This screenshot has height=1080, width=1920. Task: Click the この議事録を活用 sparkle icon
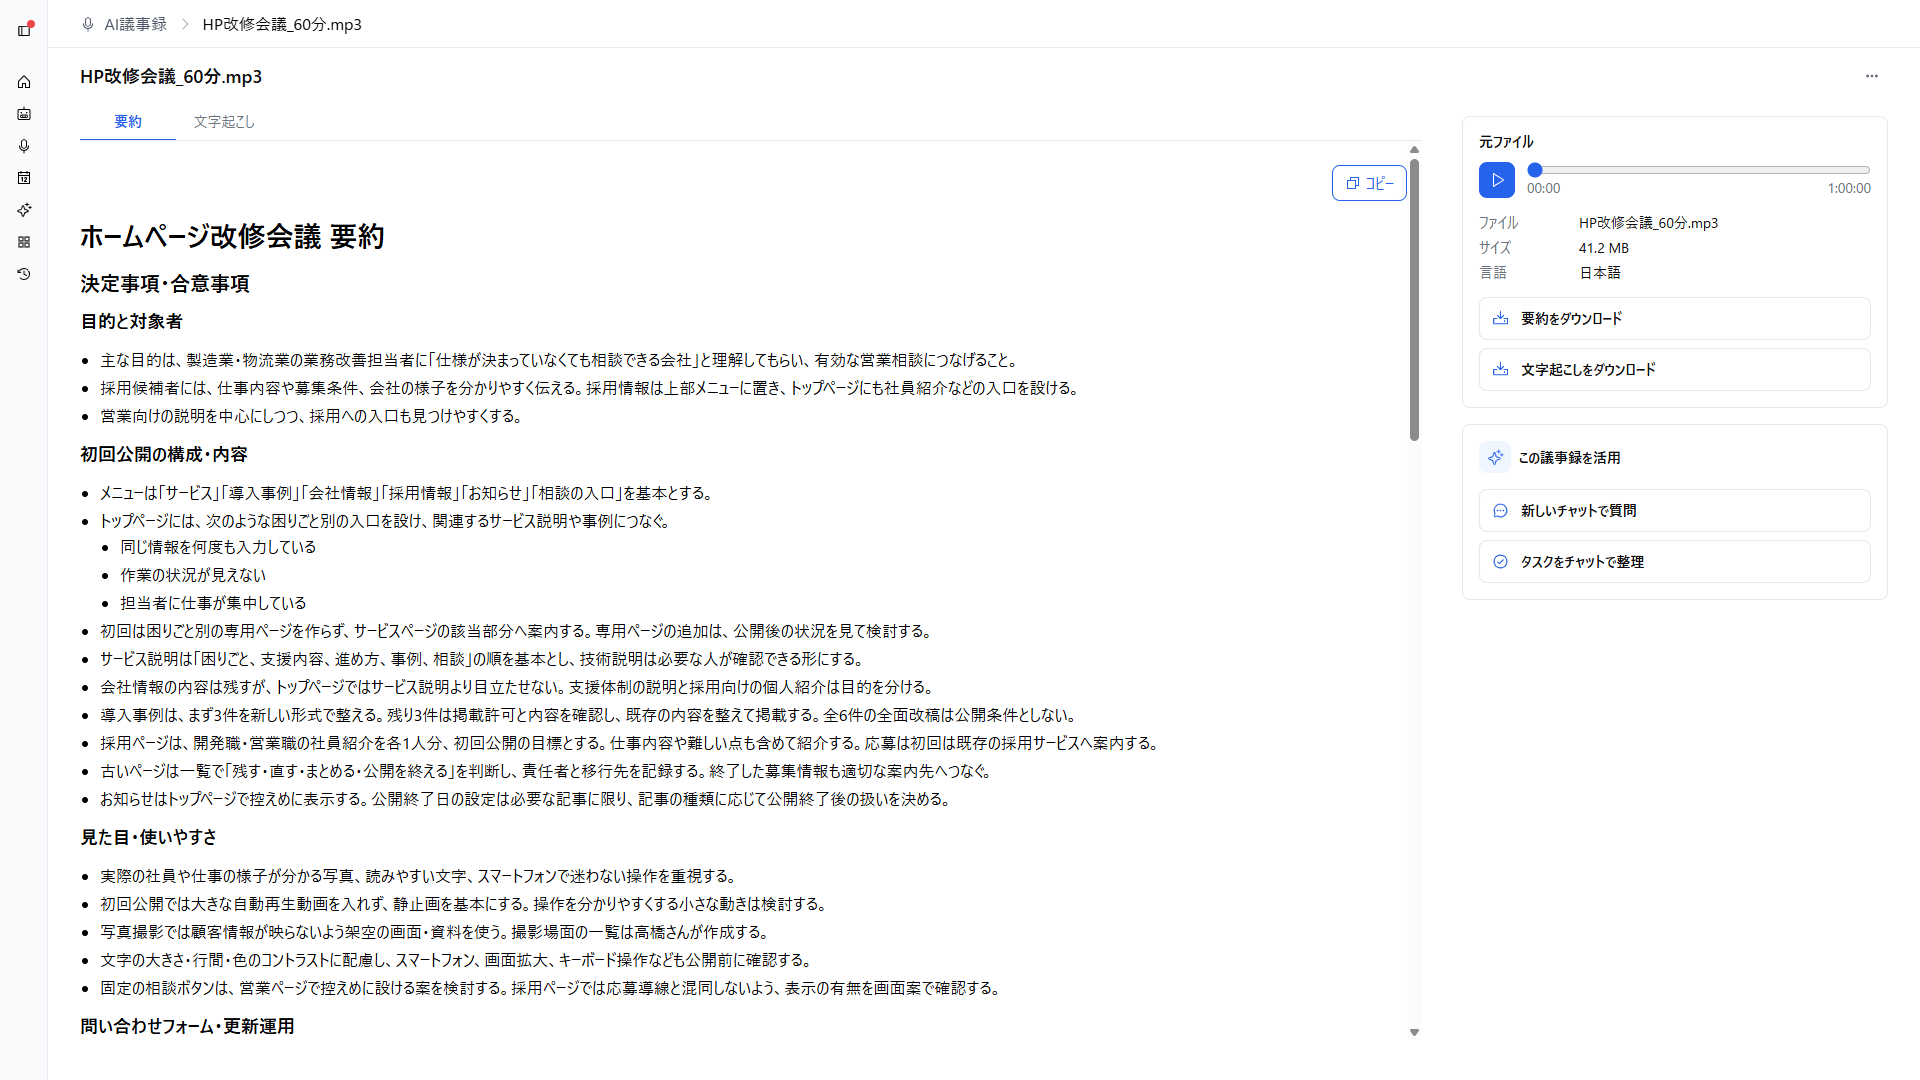[x=1495, y=458]
